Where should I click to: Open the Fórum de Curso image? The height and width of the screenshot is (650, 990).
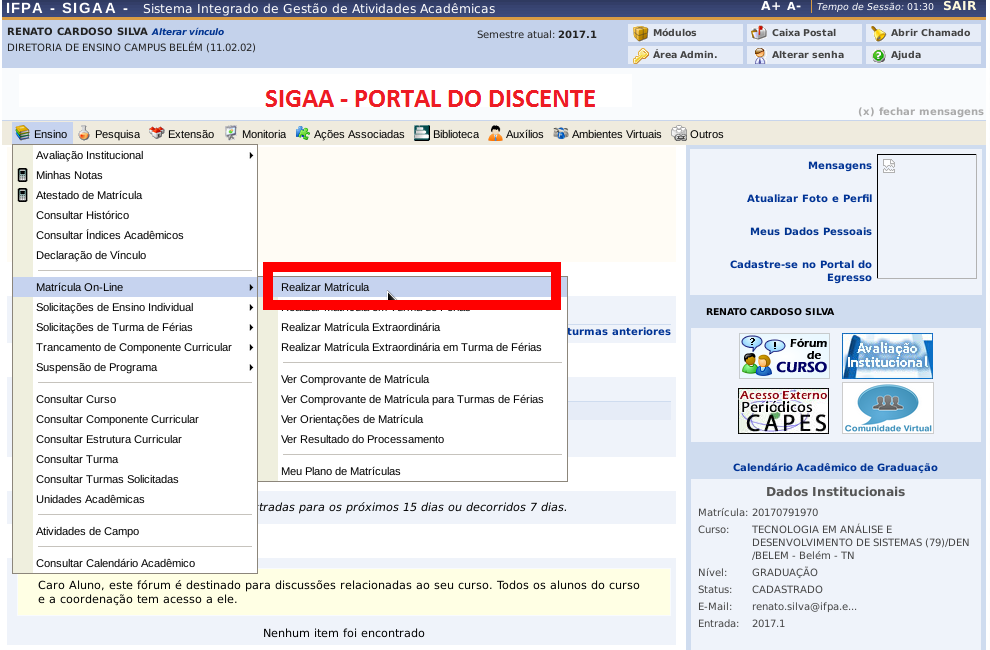click(784, 356)
